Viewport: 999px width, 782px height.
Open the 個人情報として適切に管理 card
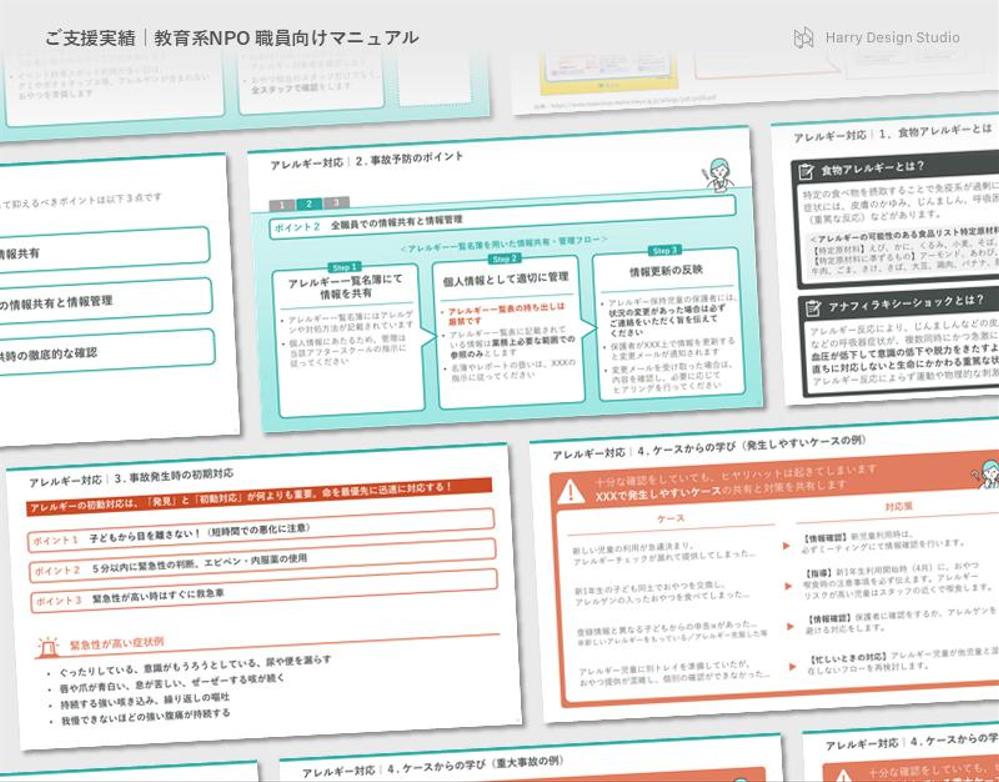(508, 332)
